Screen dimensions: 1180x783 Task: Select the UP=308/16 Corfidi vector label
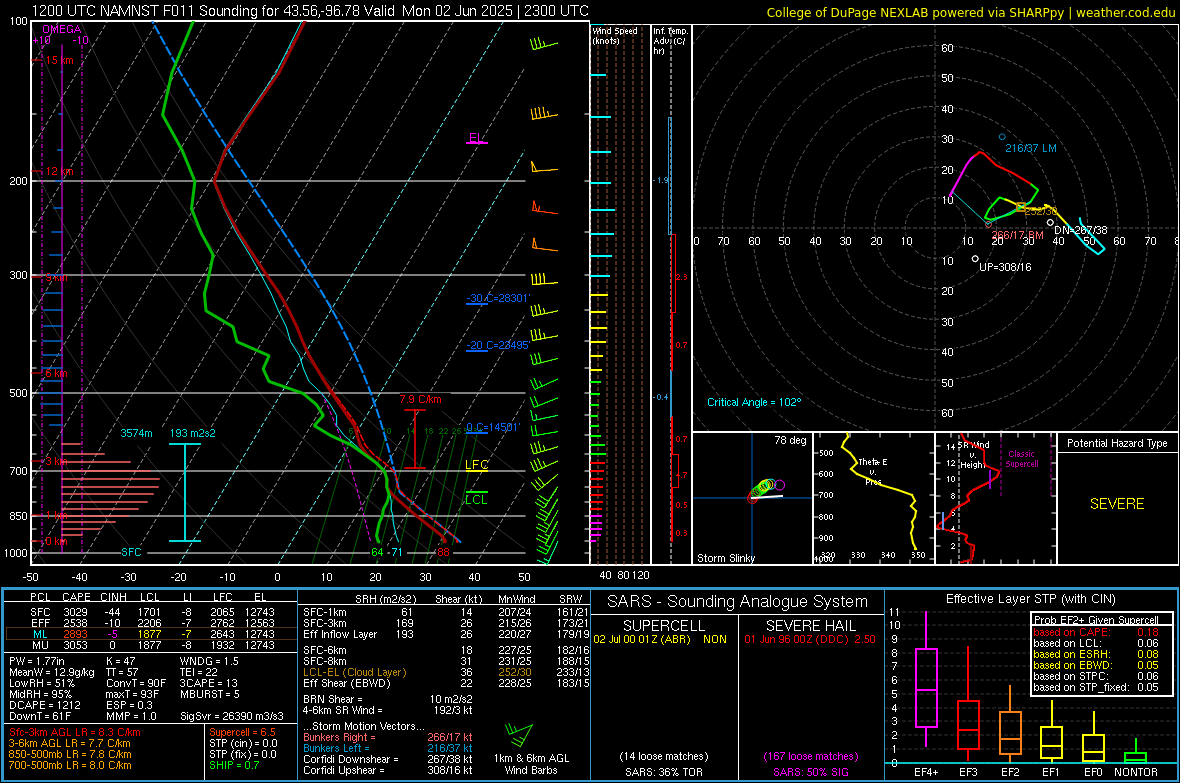click(x=1005, y=267)
